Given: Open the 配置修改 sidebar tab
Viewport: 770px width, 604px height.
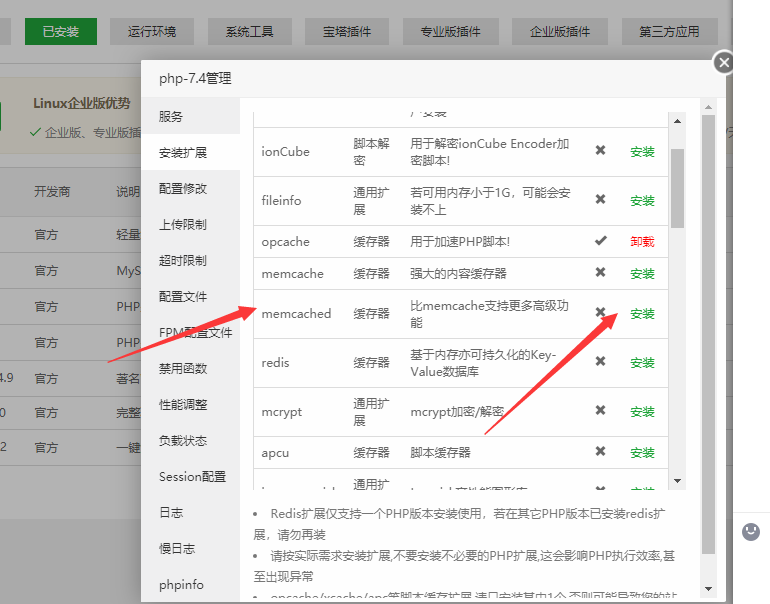Looking at the screenshot, I should (191, 189).
